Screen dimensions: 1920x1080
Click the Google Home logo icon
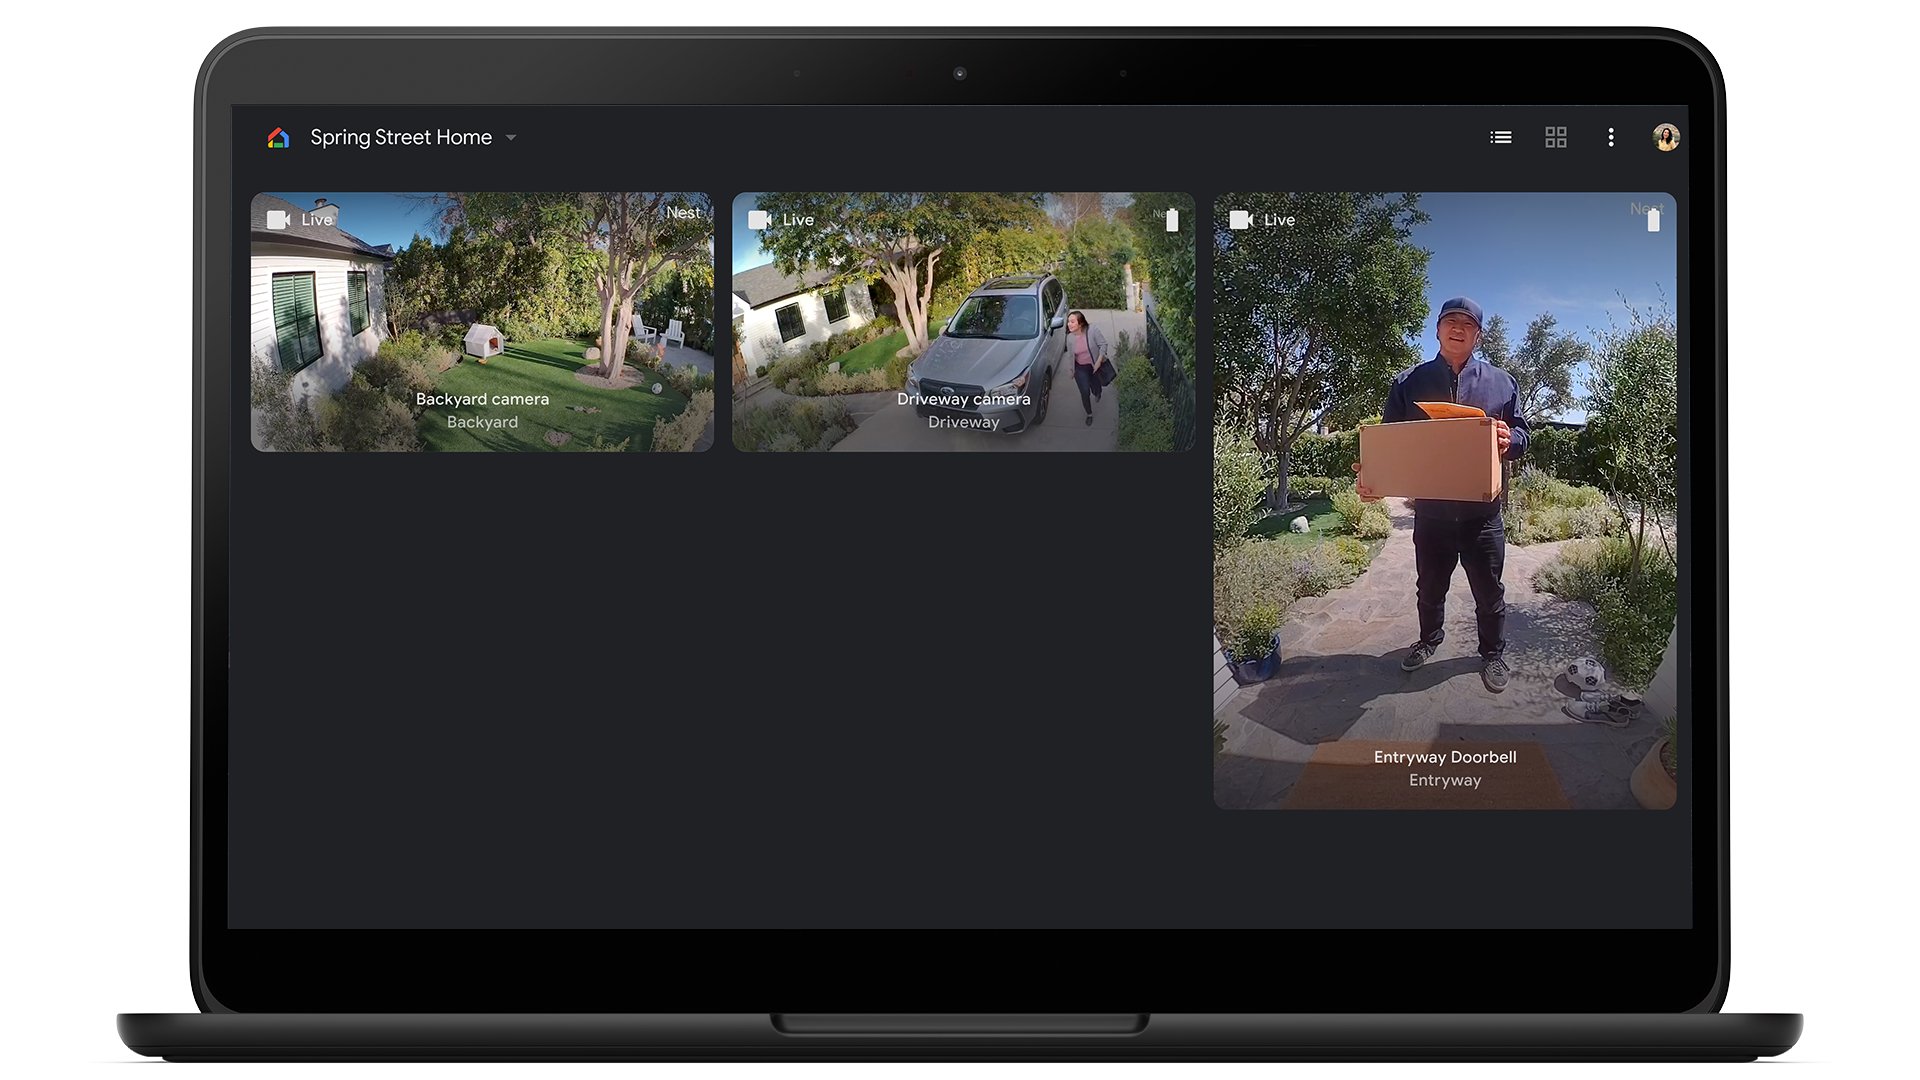(278, 138)
